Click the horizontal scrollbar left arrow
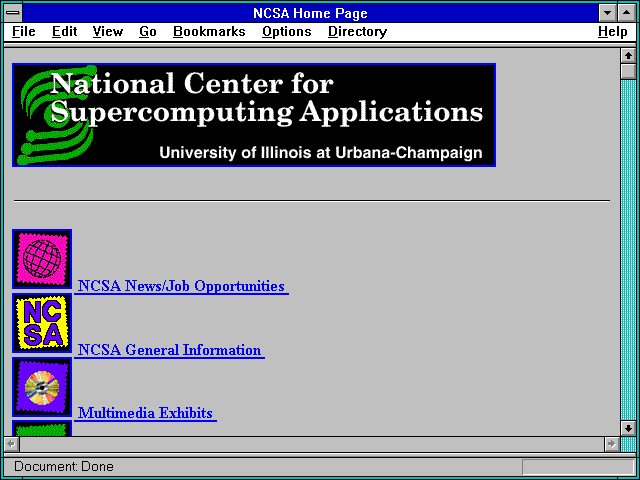640x480 pixels. pos(12,444)
